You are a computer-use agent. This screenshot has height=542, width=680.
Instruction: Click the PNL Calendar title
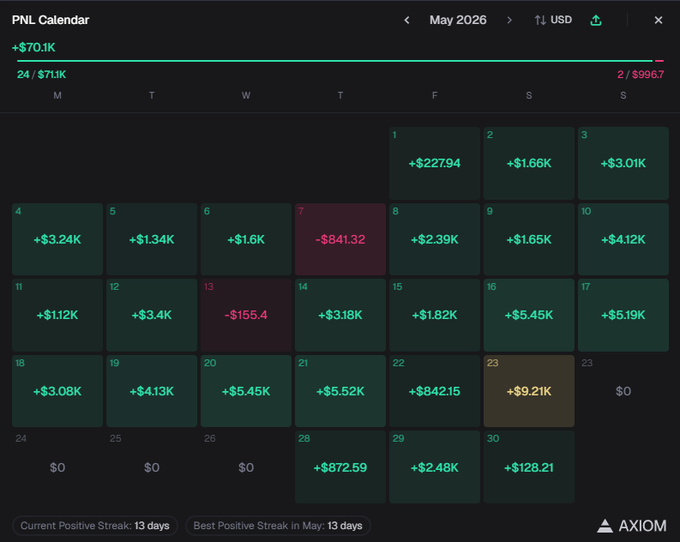coord(50,20)
